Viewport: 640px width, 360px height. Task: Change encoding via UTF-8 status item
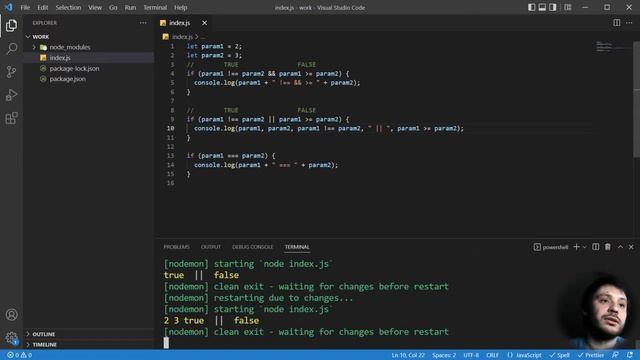(x=471, y=355)
